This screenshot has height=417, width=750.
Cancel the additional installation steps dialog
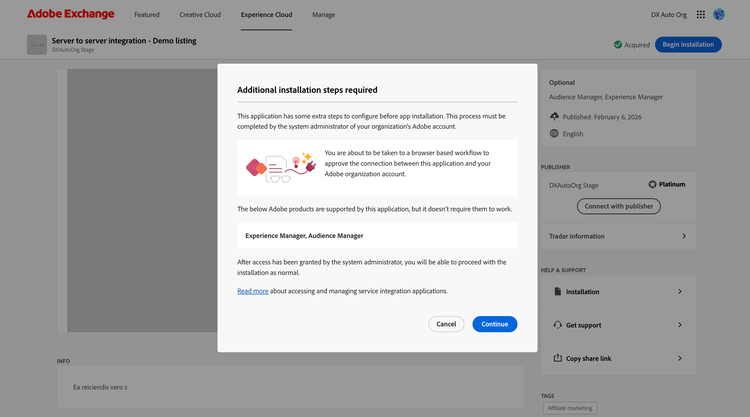(x=446, y=324)
